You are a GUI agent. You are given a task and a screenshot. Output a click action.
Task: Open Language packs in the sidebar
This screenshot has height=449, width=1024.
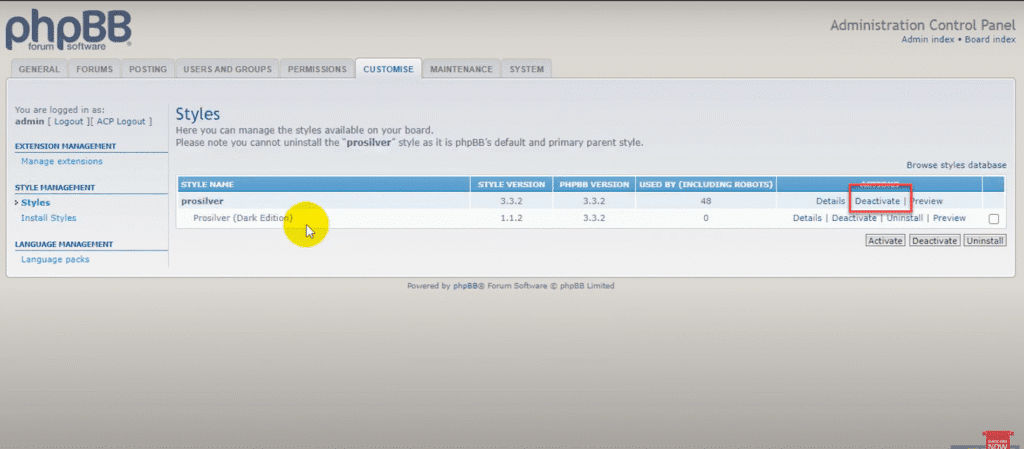tap(55, 260)
